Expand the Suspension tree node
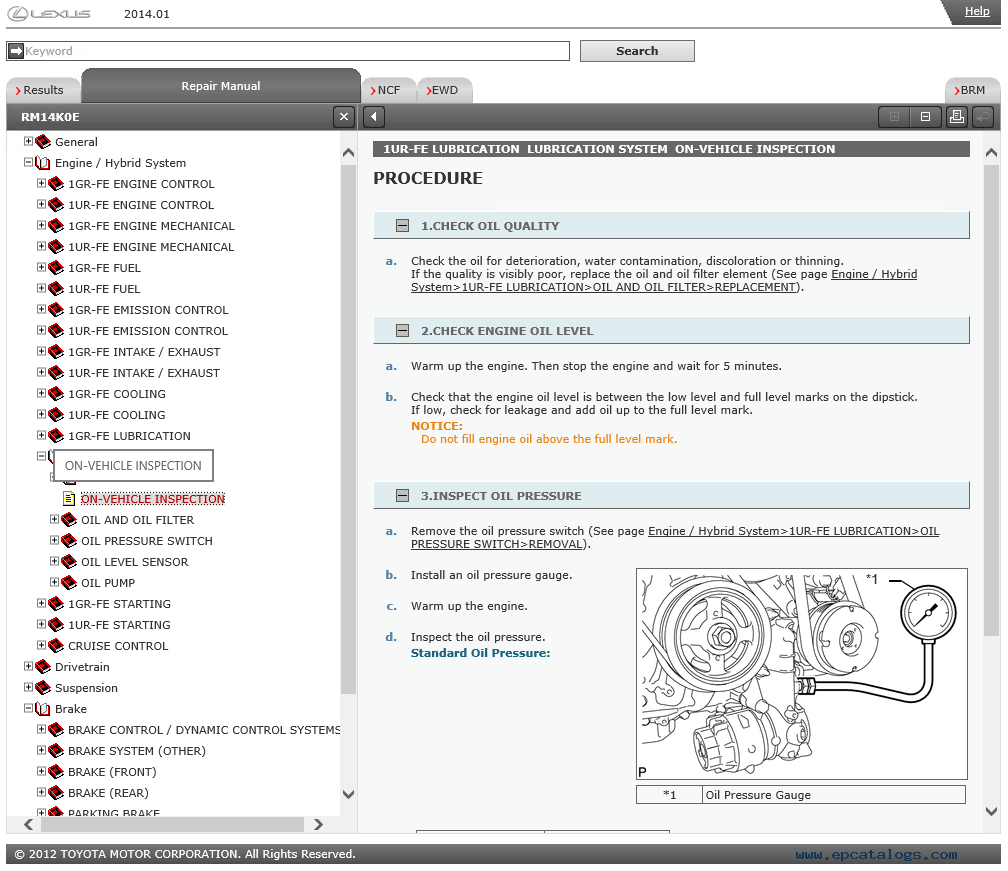Viewport: 1008px width, 871px height. pyautogui.click(x=28, y=687)
